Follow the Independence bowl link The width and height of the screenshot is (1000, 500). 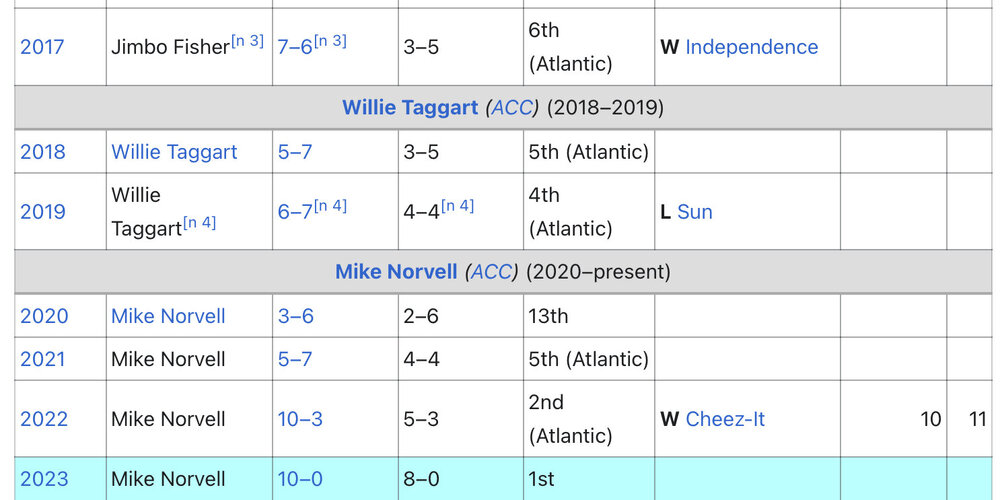pyautogui.click(x=751, y=47)
